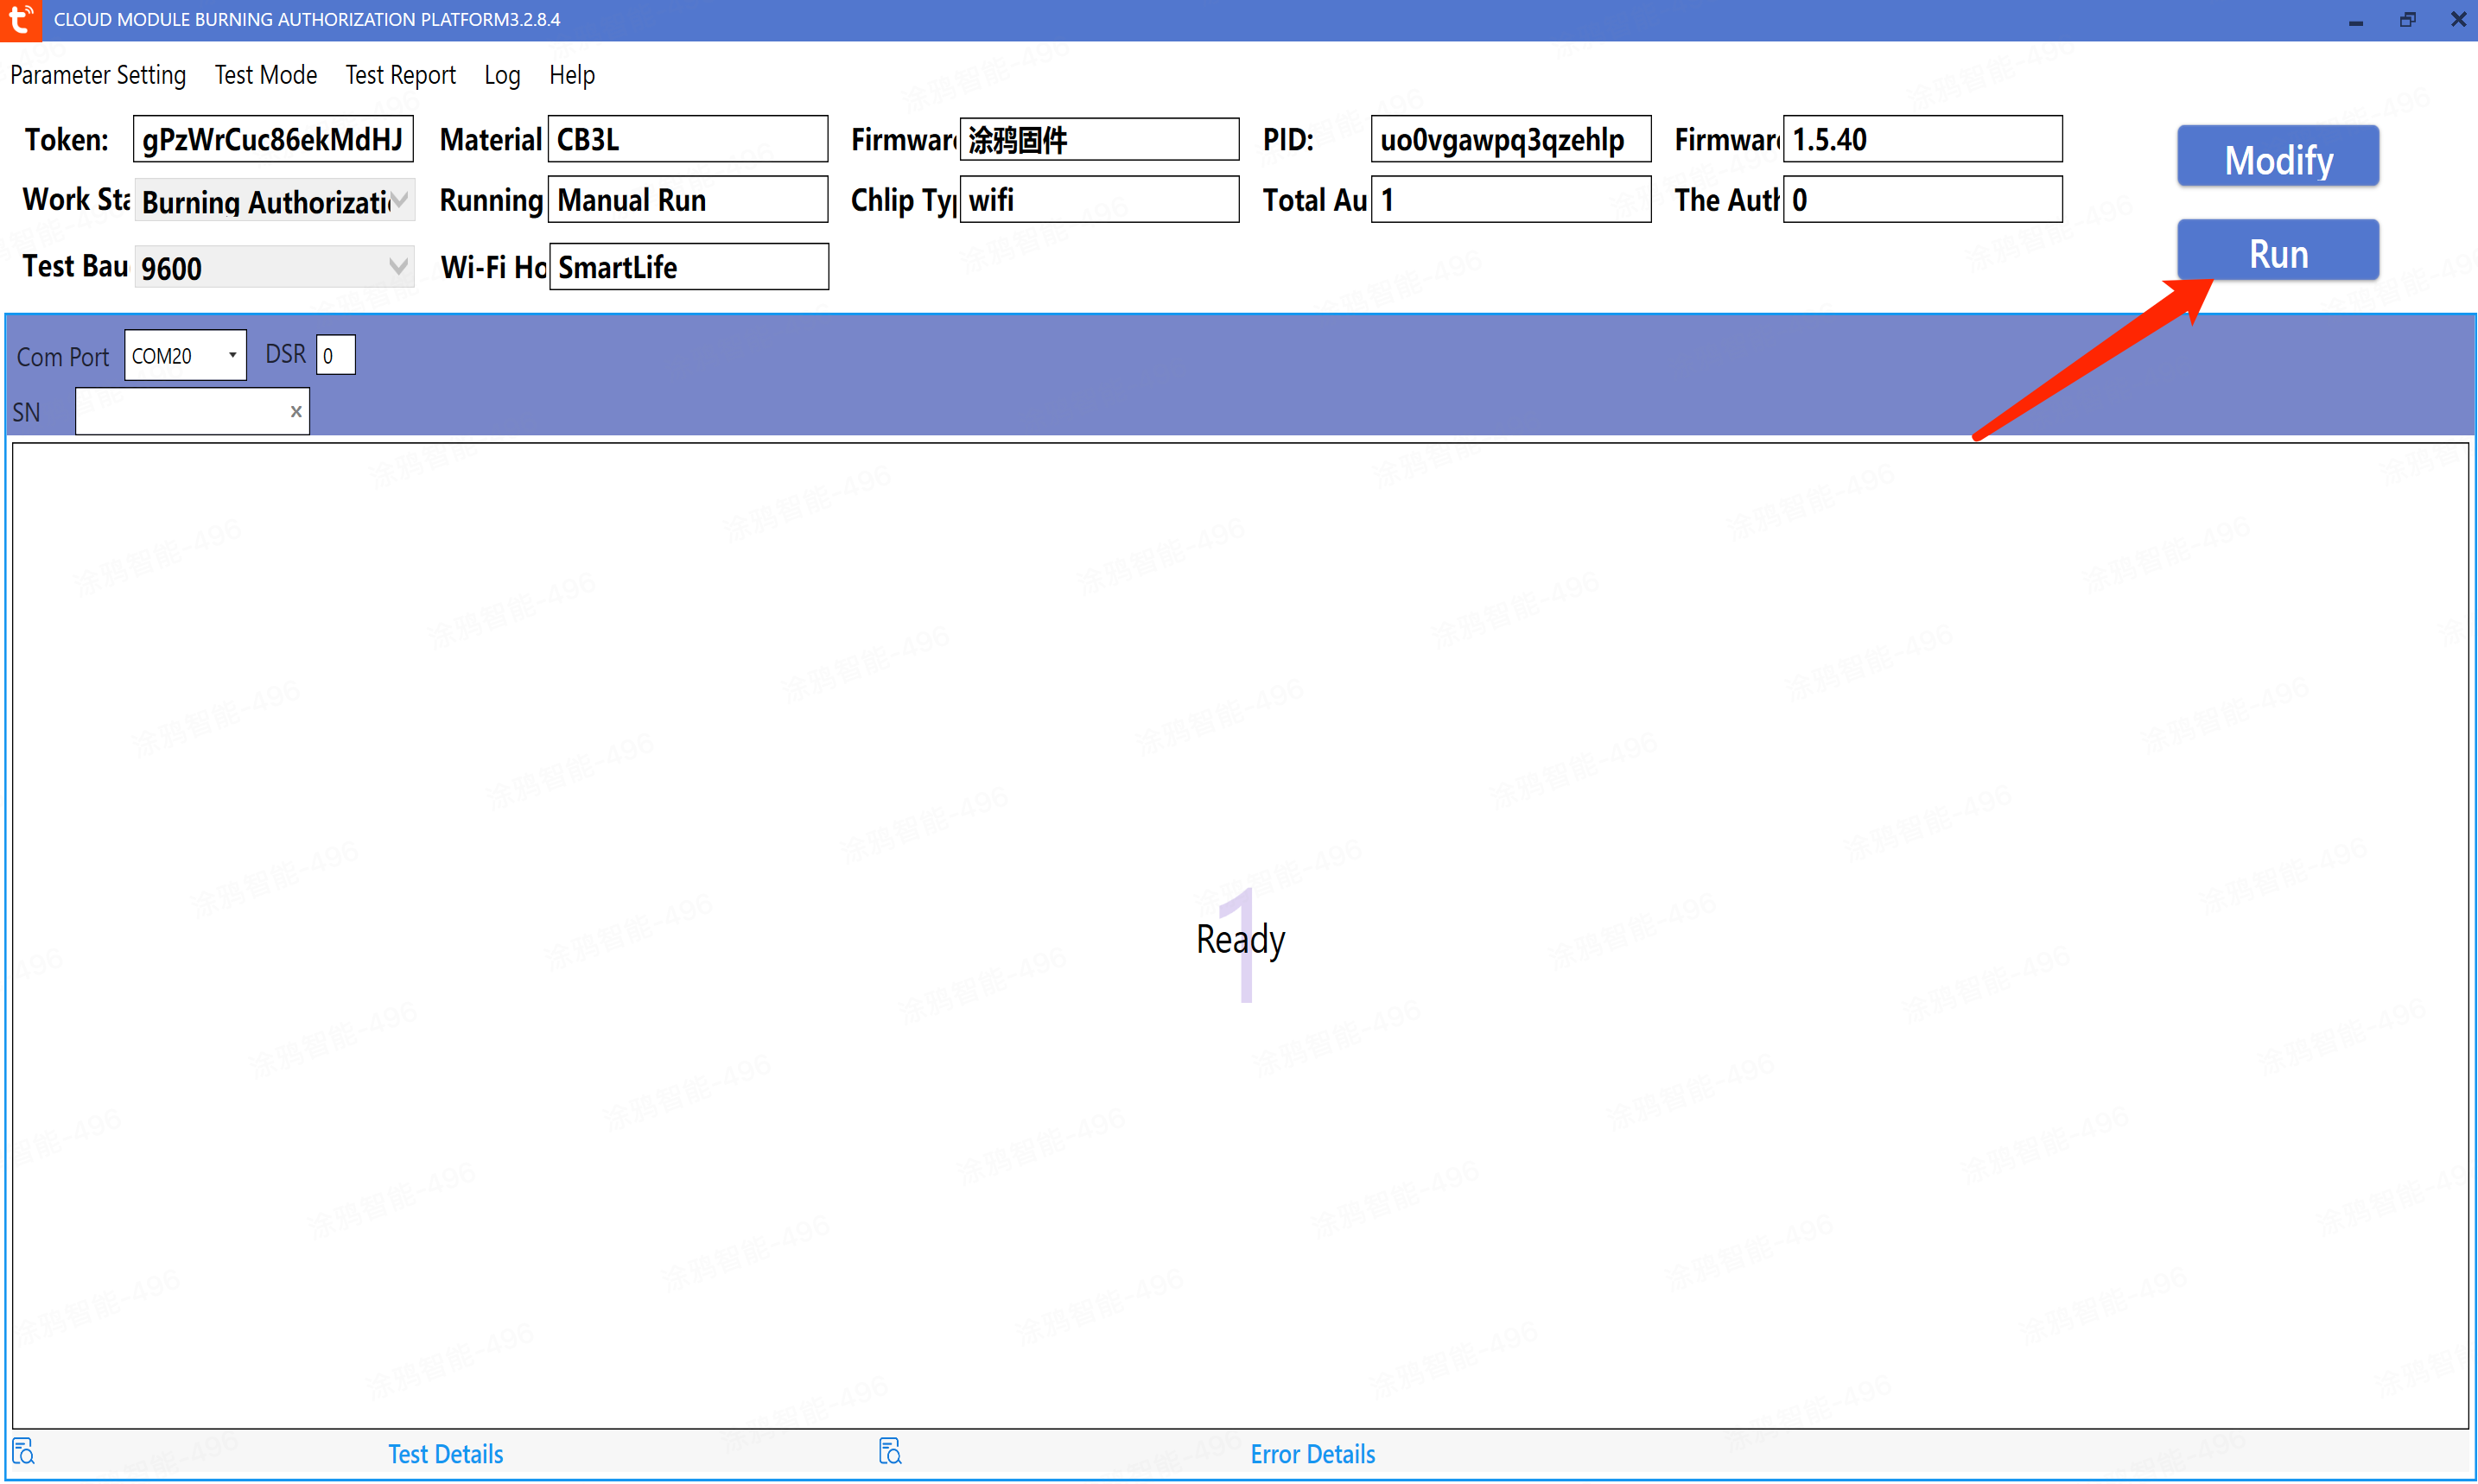Restore down the application window

pyautogui.click(x=2408, y=20)
